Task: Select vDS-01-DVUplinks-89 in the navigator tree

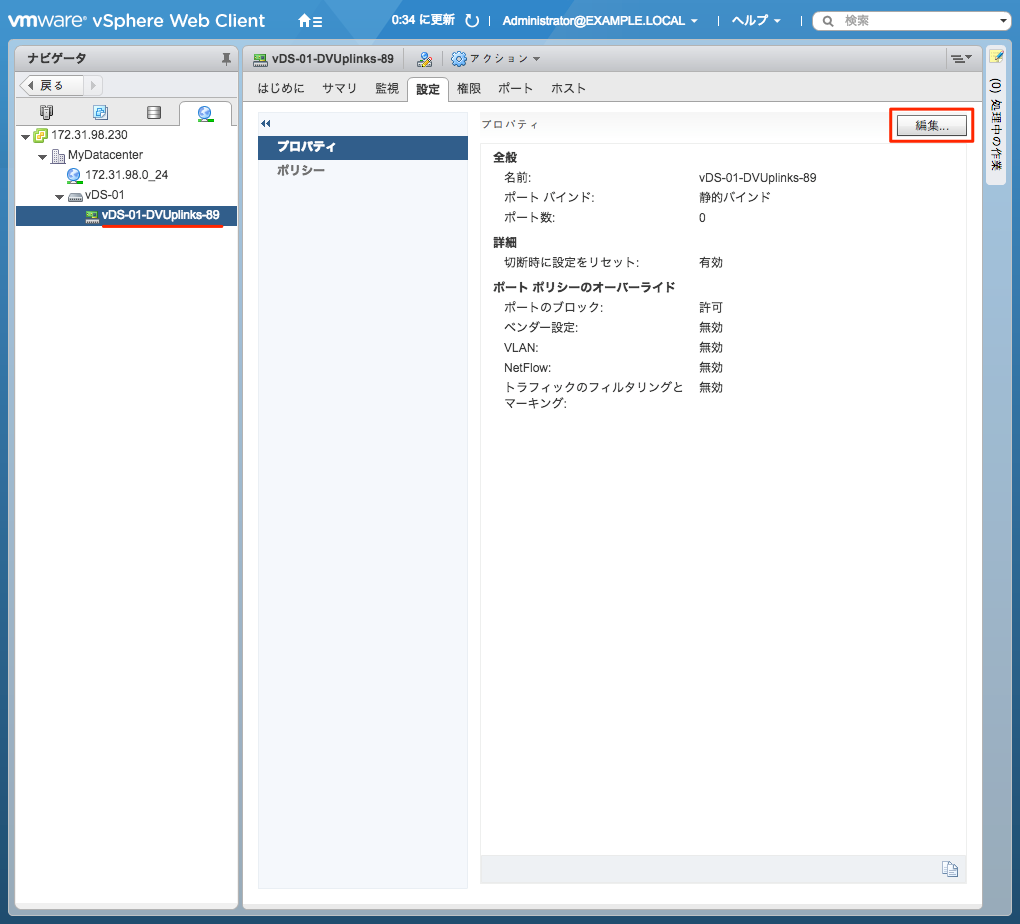Action: click(160, 215)
